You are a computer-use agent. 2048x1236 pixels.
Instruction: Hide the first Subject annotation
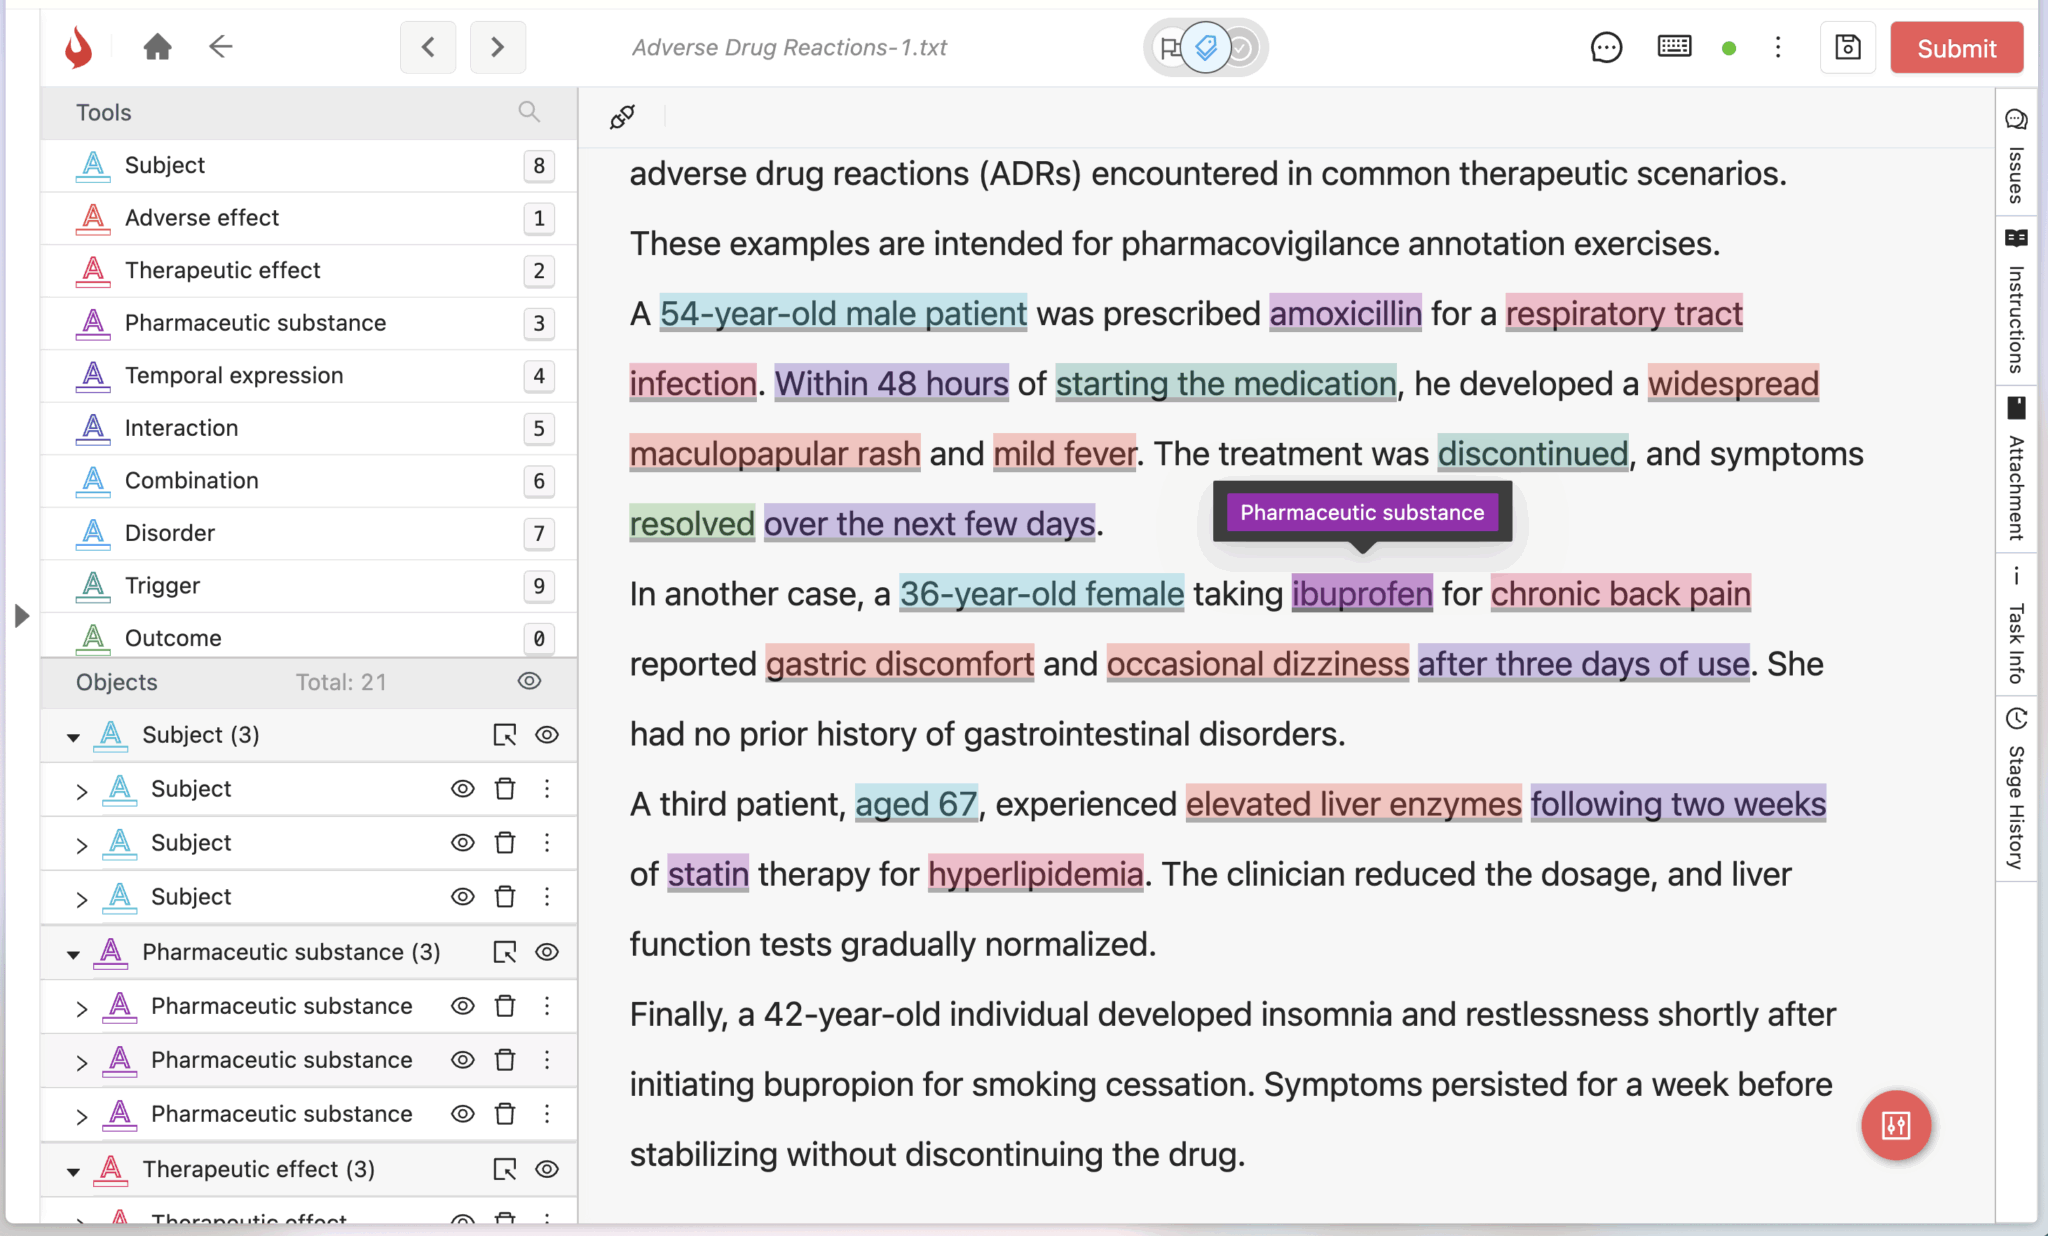click(462, 789)
